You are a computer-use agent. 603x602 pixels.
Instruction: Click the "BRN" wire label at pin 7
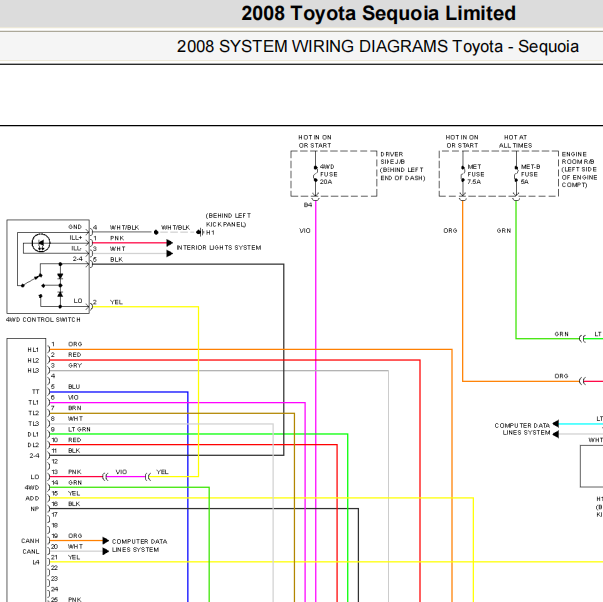pyautogui.click(x=75, y=408)
